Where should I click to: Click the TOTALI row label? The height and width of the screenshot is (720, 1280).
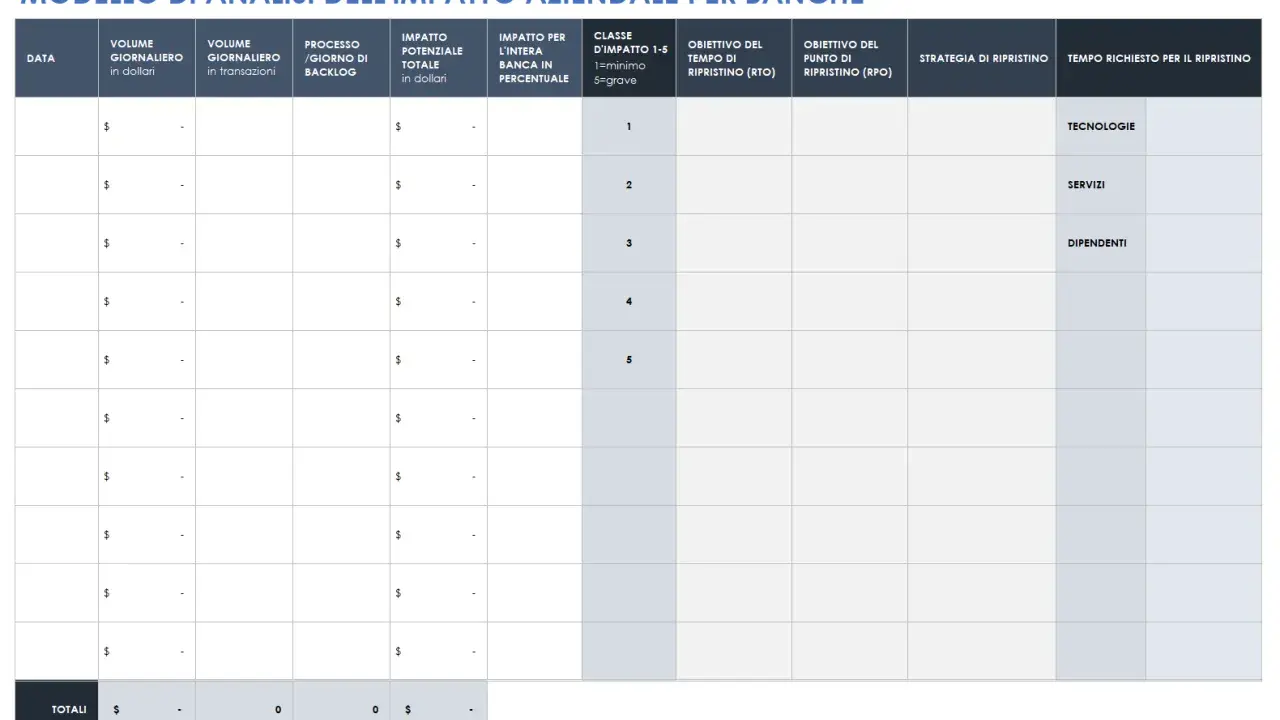(57, 702)
